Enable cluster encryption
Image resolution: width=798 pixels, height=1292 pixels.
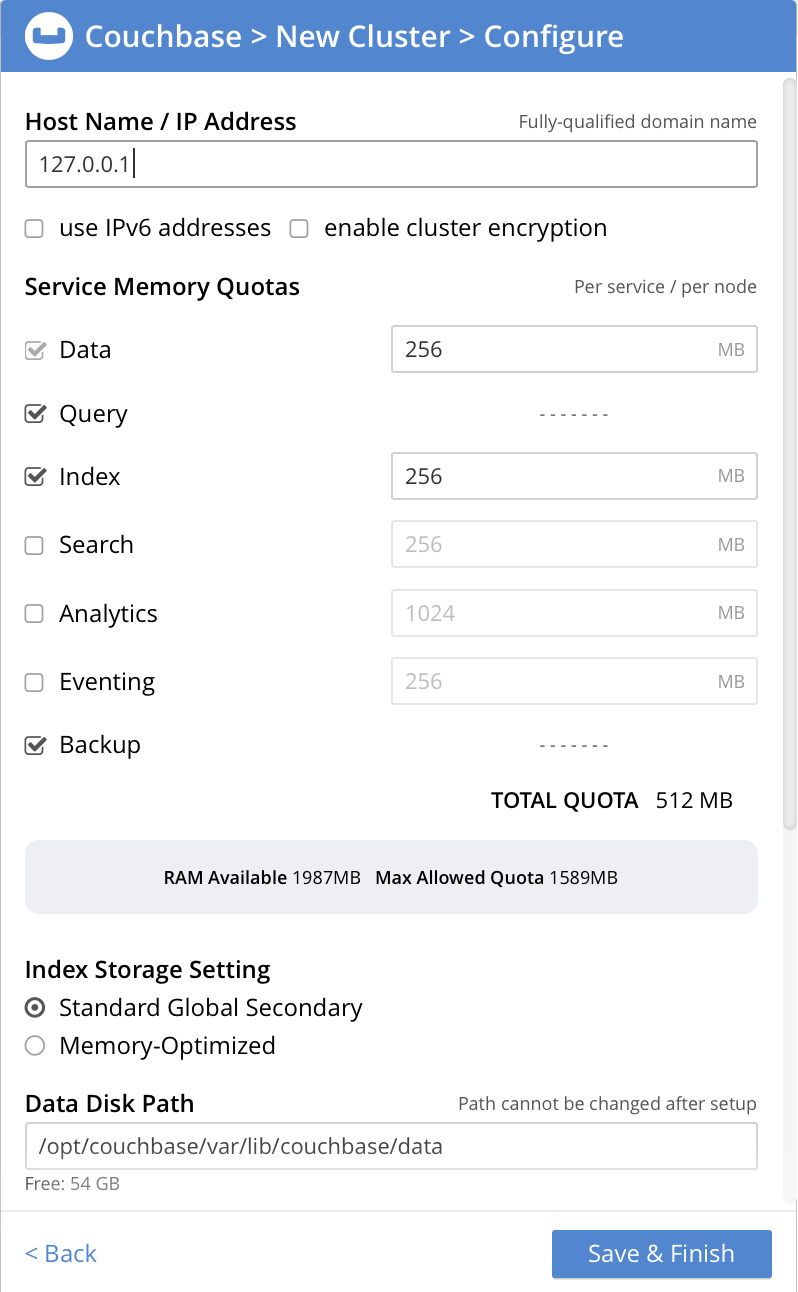[298, 228]
